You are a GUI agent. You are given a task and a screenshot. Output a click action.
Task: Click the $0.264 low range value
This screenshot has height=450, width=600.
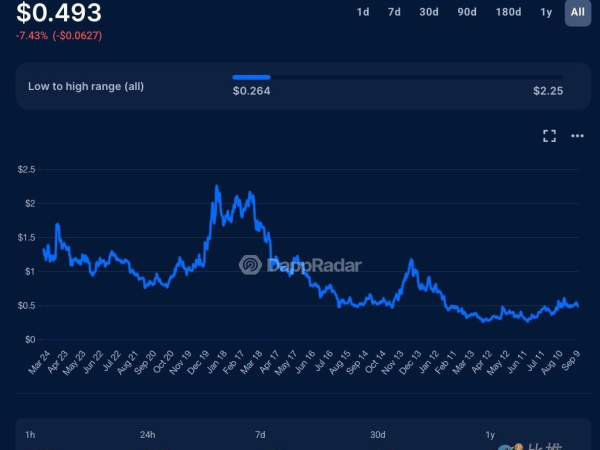click(x=251, y=91)
